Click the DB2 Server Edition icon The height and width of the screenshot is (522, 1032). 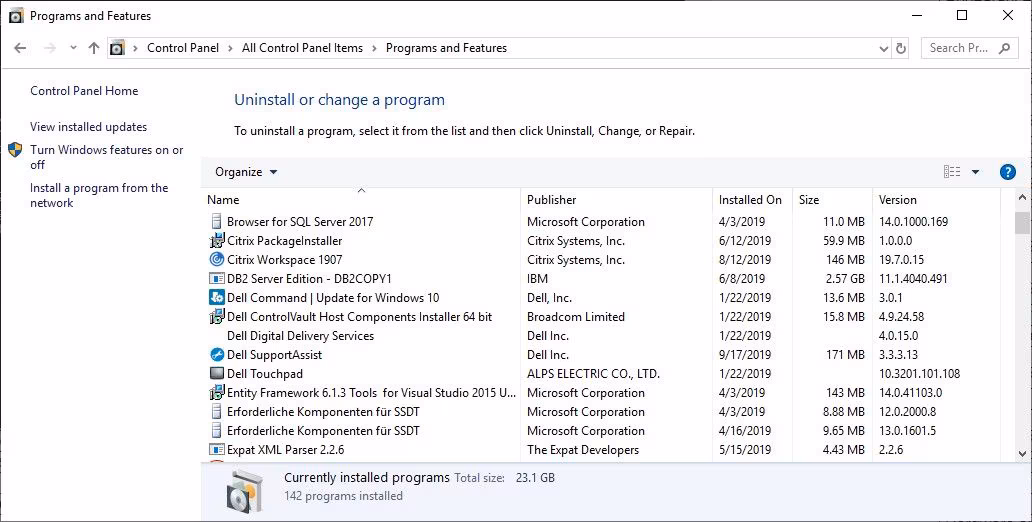[217, 279]
